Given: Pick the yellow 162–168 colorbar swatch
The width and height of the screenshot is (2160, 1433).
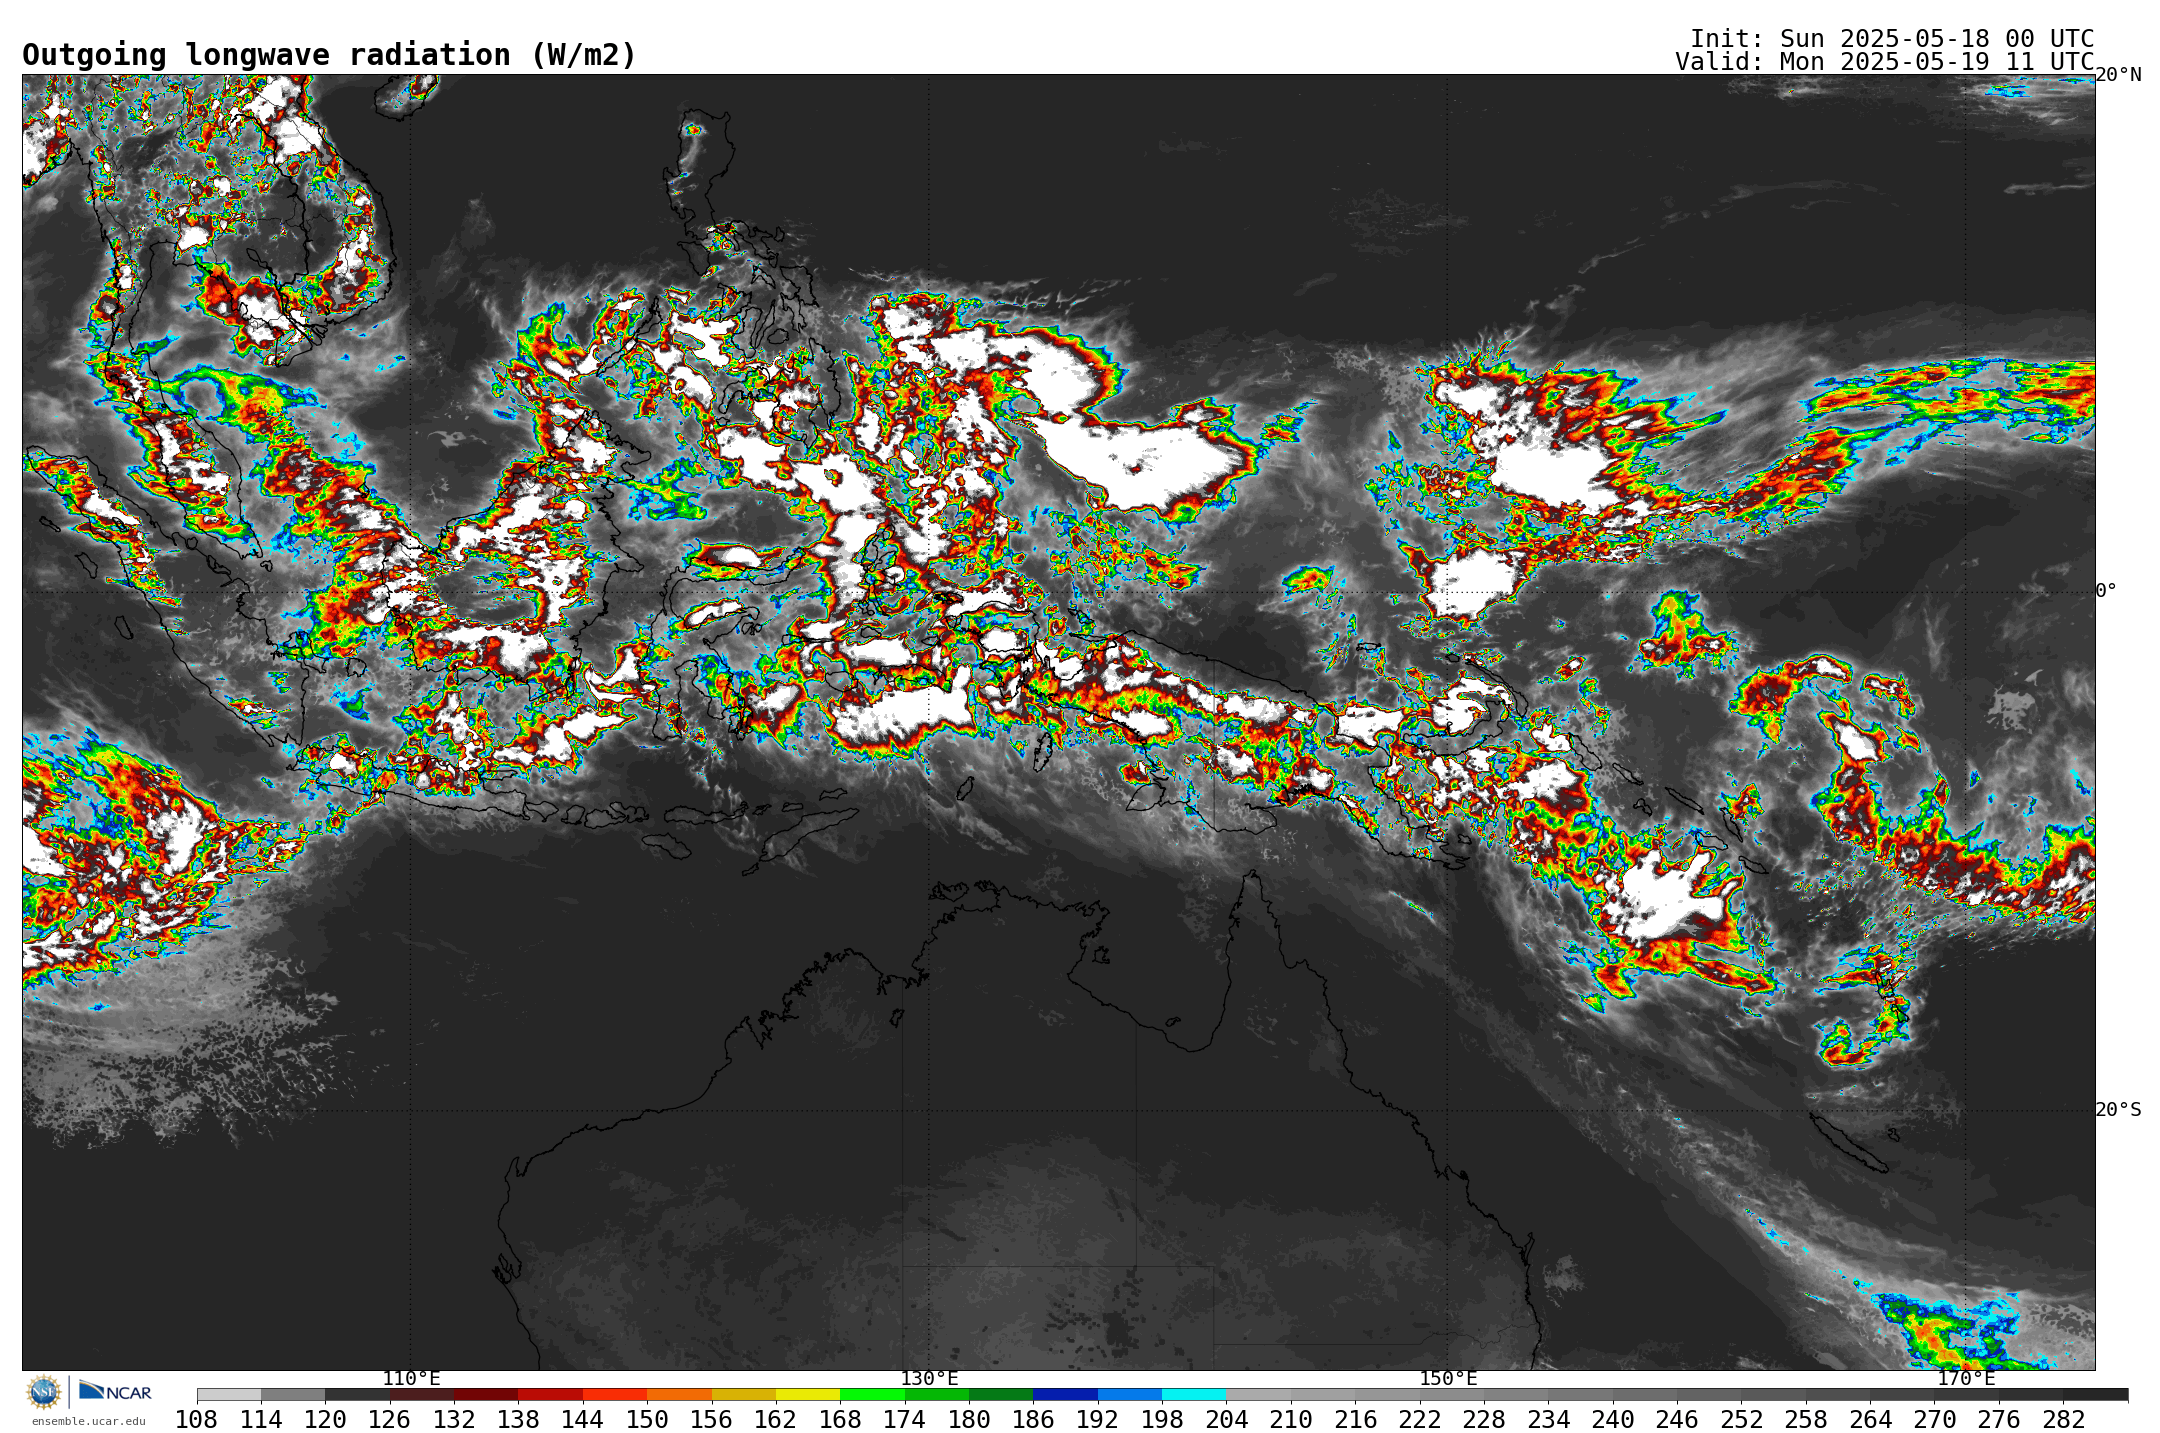Looking at the screenshot, I should pyautogui.click(x=808, y=1394).
